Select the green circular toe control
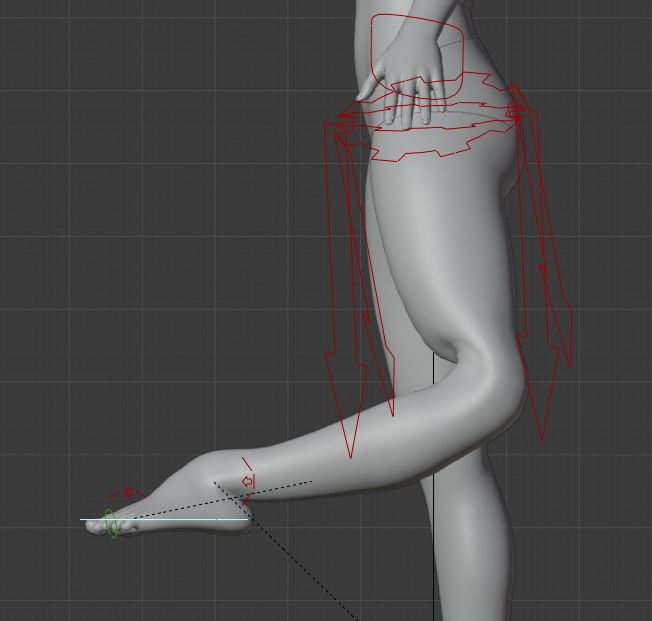 click(111, 523)
